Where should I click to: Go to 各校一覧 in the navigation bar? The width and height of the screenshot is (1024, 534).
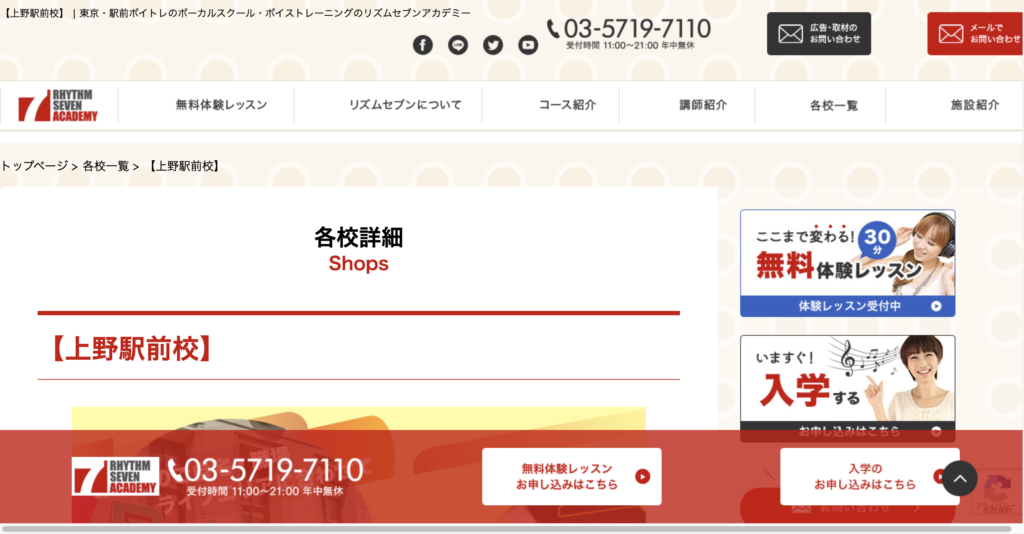coord(833,105)
